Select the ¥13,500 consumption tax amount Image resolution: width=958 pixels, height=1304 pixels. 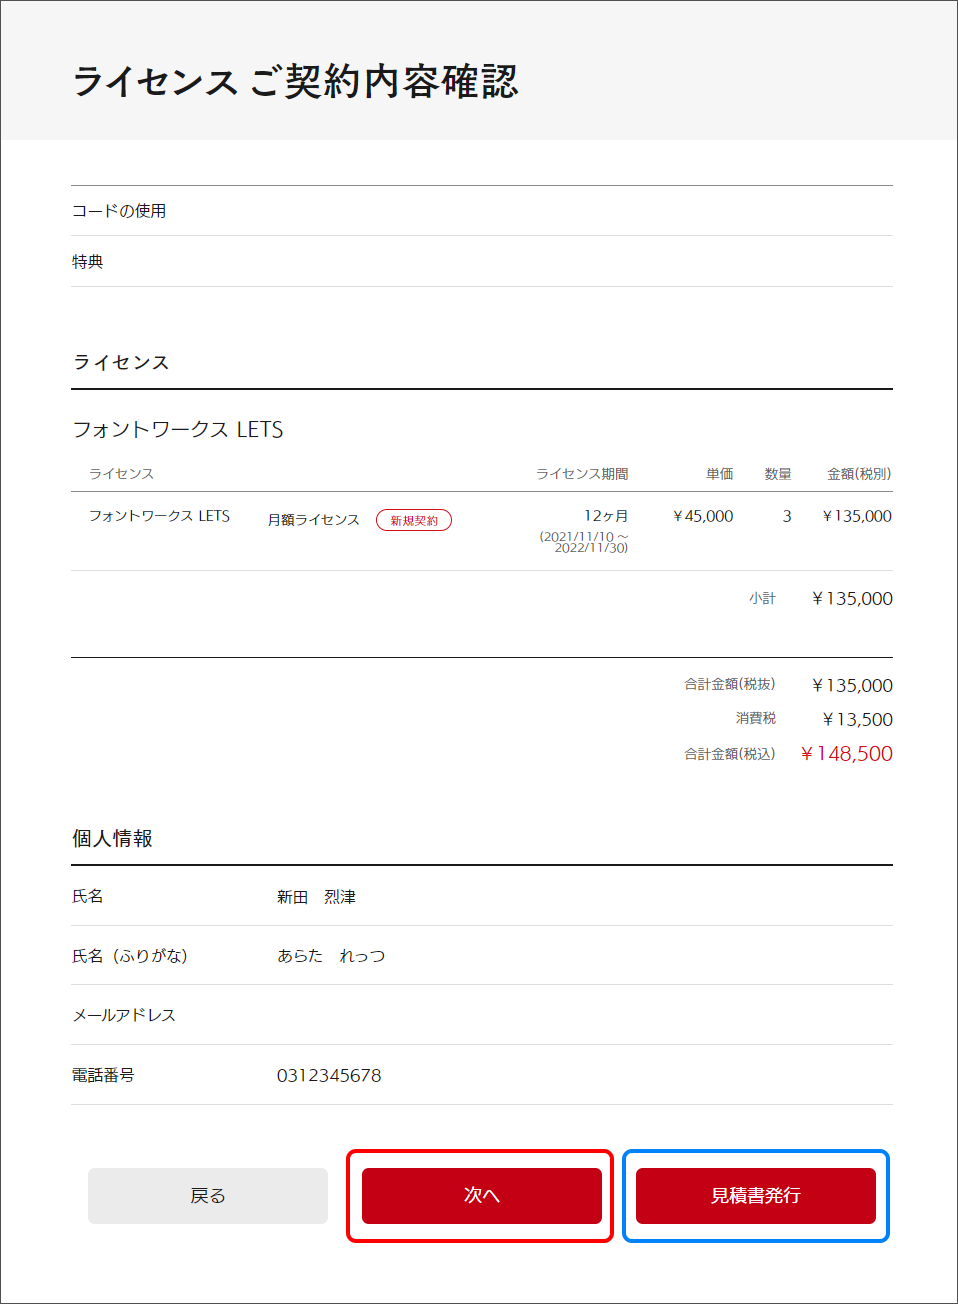coord(857,719)
